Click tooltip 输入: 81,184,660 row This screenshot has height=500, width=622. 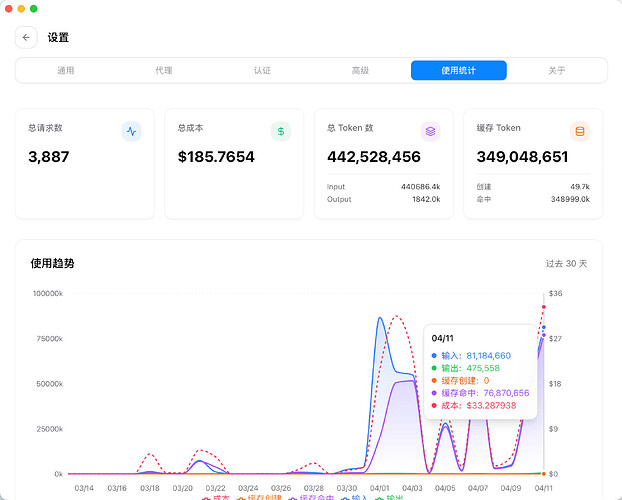click(x=471, y=356)
